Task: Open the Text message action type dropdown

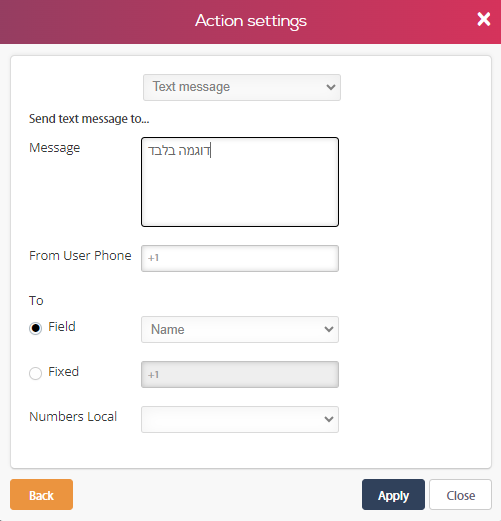Action: 242,87
